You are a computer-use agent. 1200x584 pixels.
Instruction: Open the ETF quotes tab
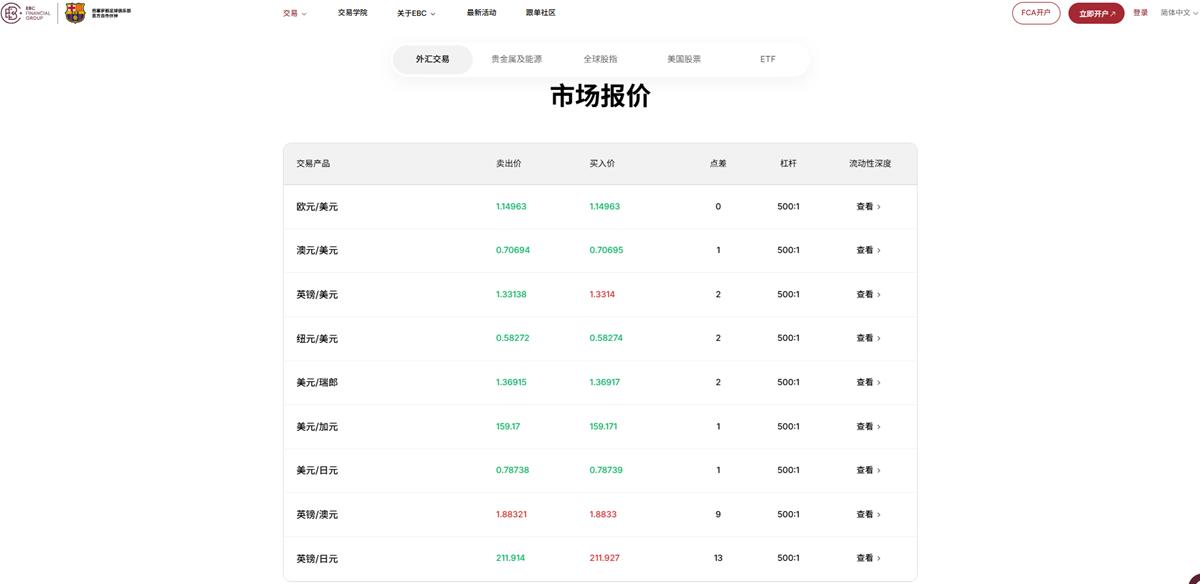[767, 58]
